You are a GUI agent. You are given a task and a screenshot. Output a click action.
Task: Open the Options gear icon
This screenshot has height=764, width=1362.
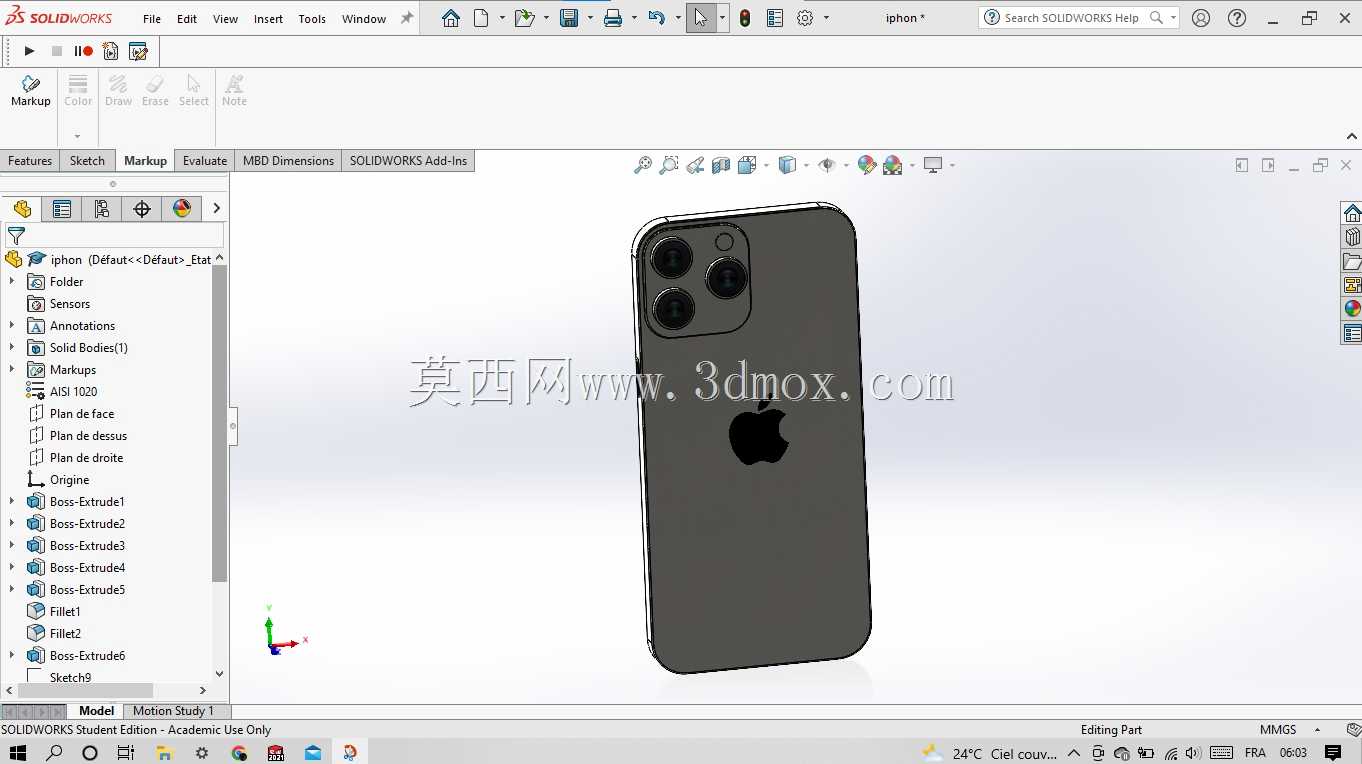(805, 18)
